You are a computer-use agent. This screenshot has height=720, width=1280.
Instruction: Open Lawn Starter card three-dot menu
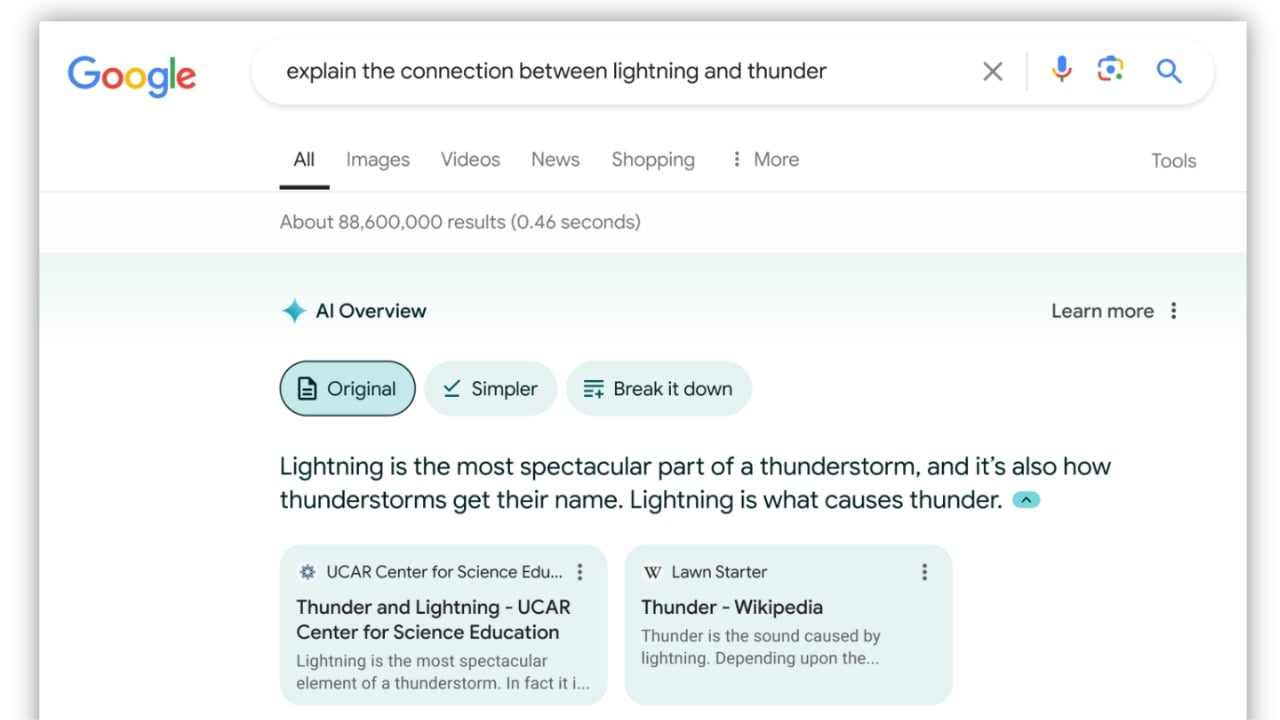click(x=924, y=572)
